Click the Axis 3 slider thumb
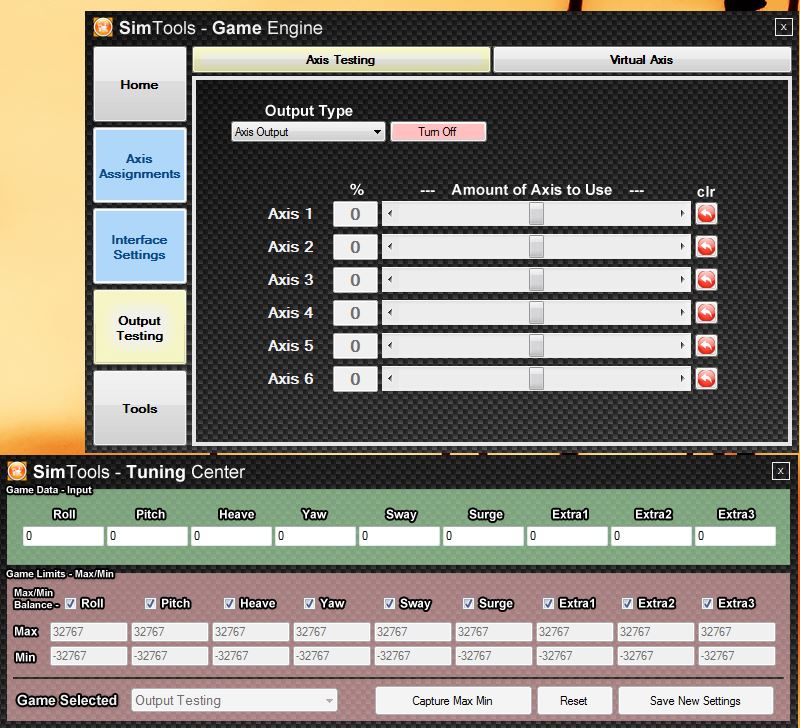800x728 pixels. click(x=536, y=280)
